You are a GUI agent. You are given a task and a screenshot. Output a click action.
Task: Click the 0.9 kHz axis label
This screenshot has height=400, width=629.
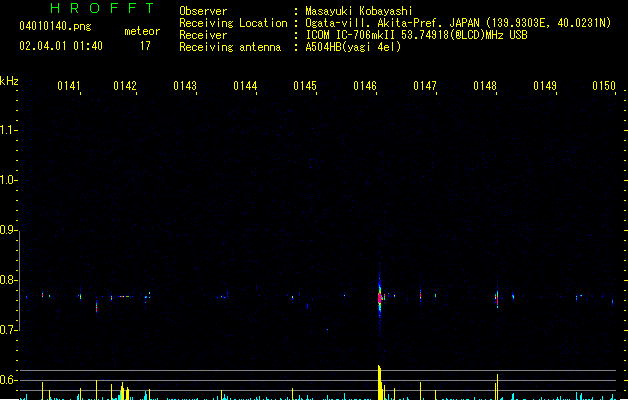coord(7,230)
